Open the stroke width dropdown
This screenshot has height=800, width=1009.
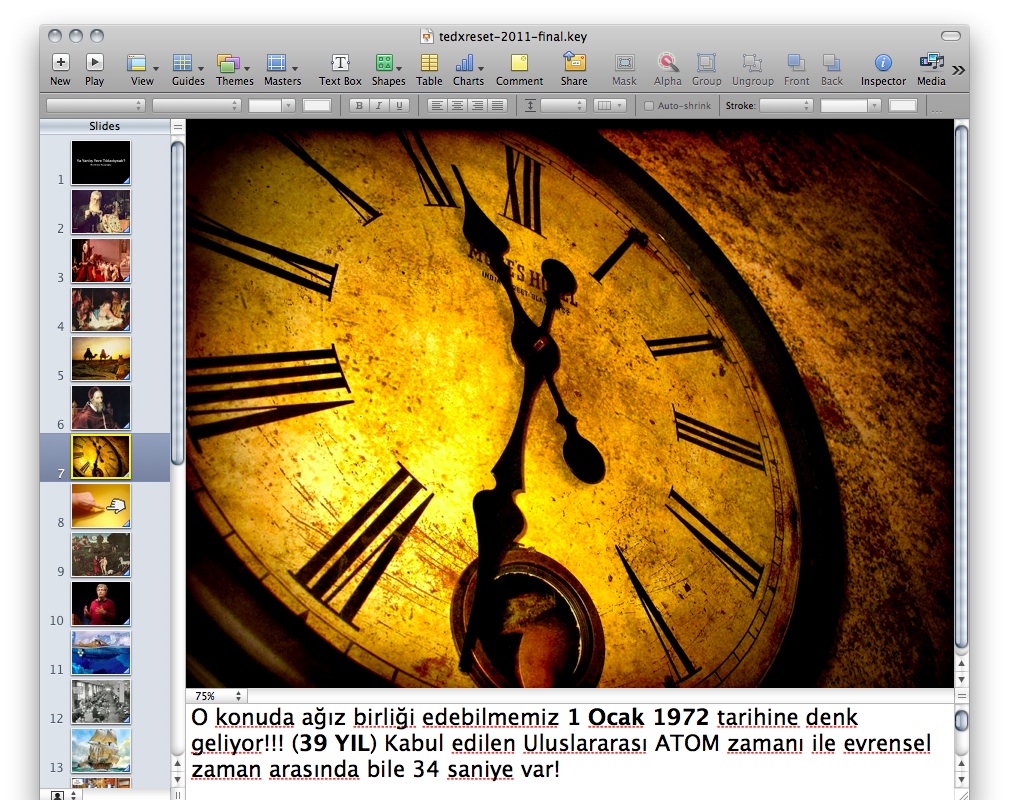(850, 106)
